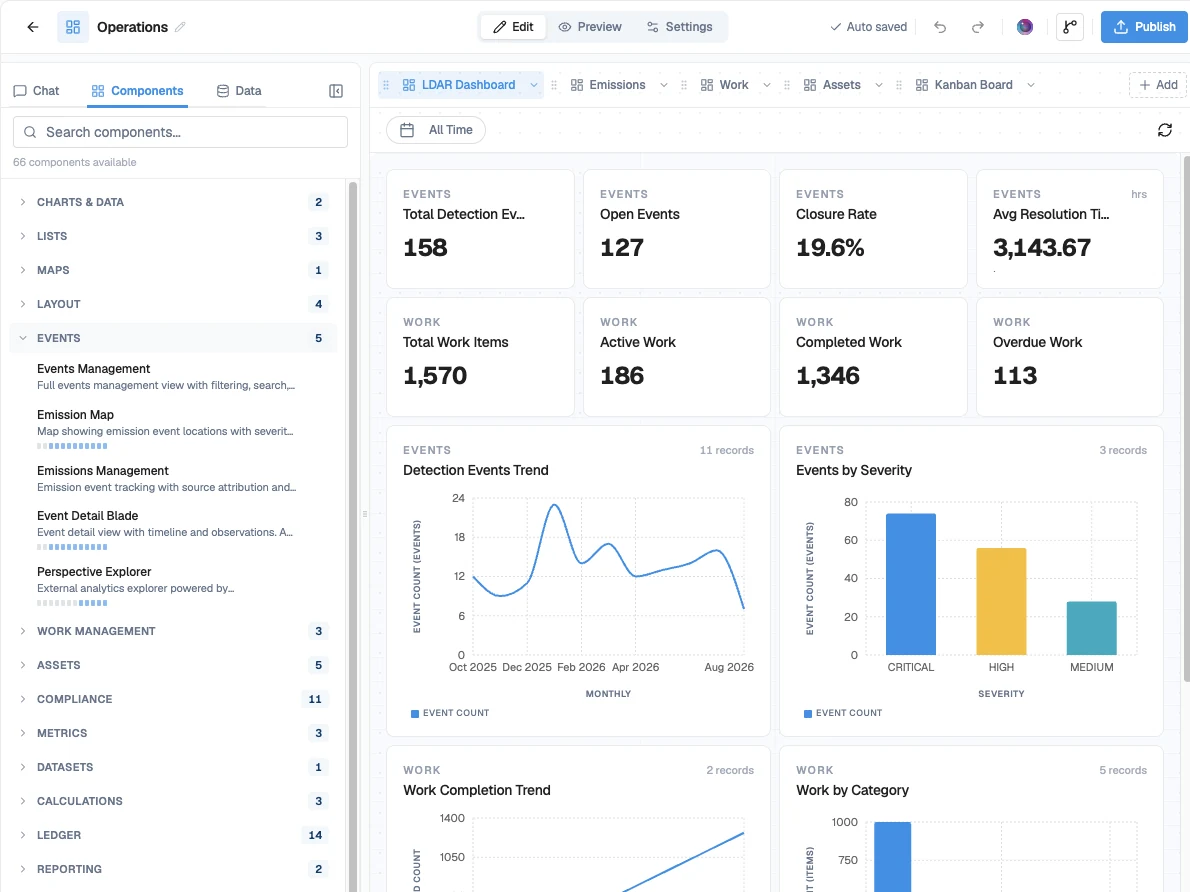This screenshot has width=1190, height=892.
Task: Expand the Maps category
Action: (173, 270)
